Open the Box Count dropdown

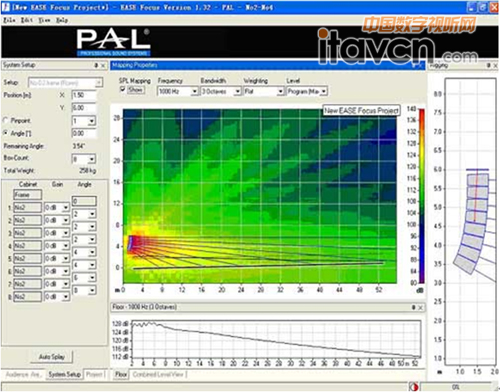point(92,159)
